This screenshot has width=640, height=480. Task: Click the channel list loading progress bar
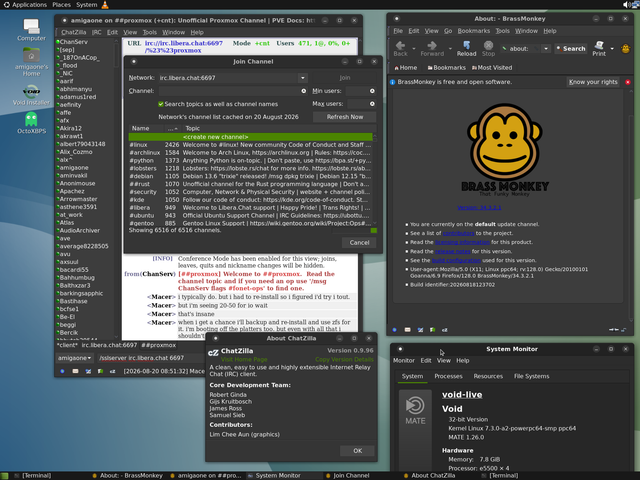pos(354,231)
